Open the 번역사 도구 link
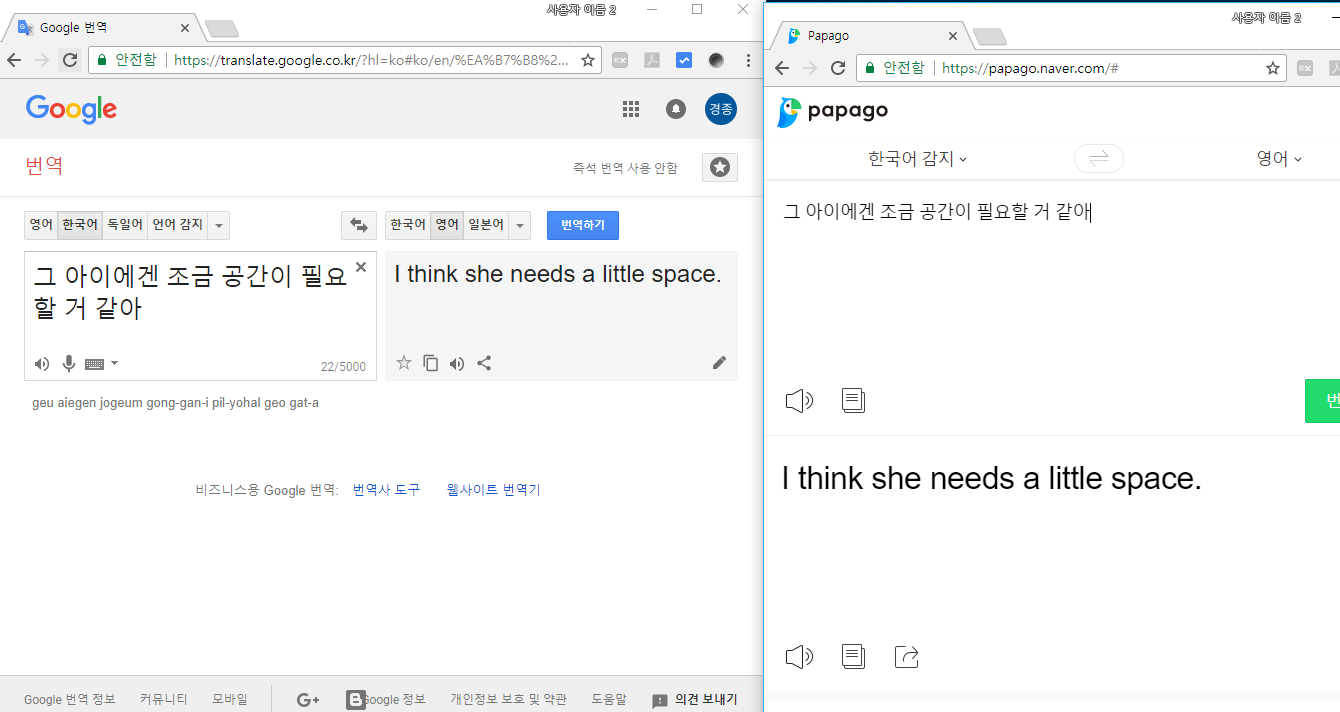1340x712 pixels. (x=386, y=490)
